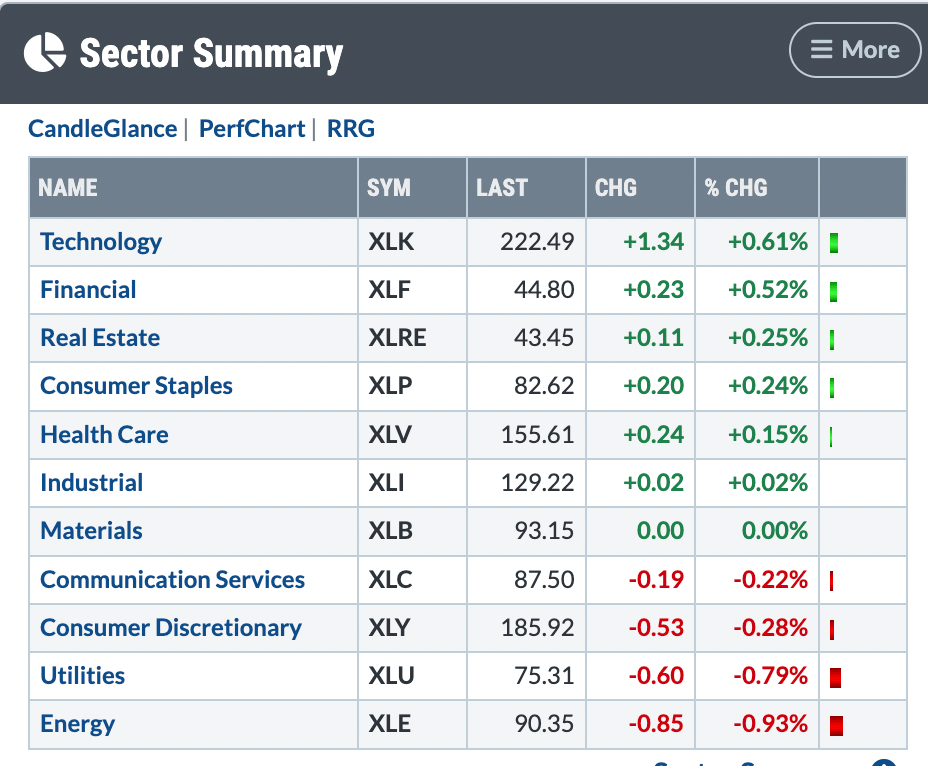Screen dimensions: 928x766
Task: Sort by the LAST price column
Action: coord(501,188)
